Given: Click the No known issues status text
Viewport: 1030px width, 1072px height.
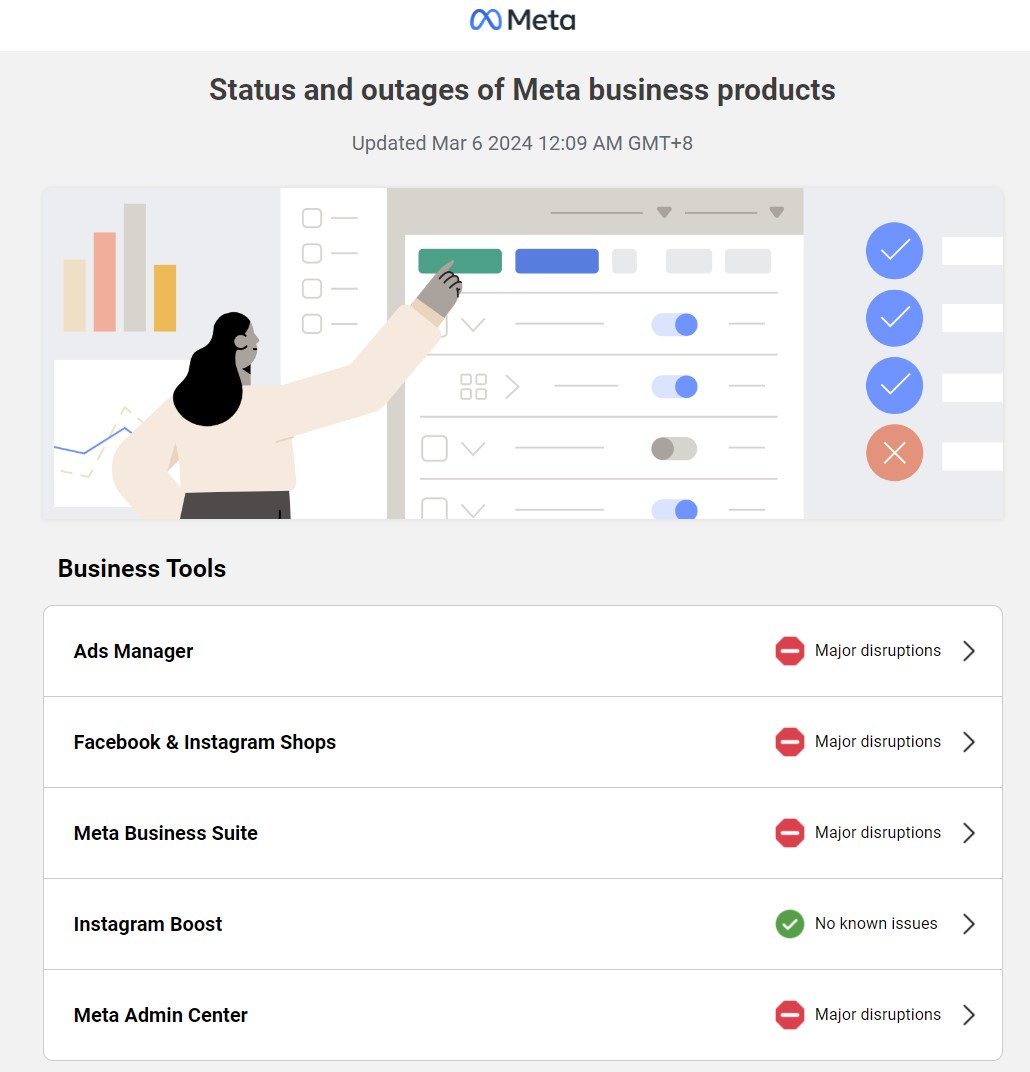Looking at the screenshot, I should coord(876,924).
